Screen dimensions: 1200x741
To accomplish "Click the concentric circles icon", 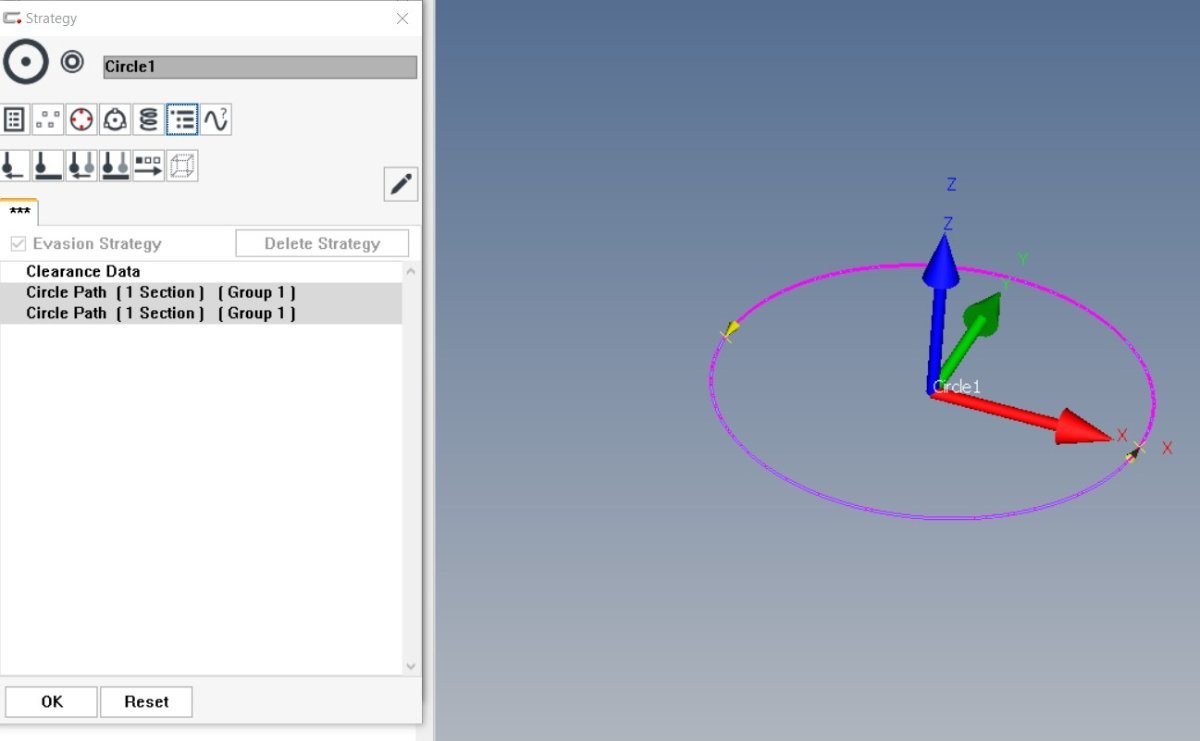I will coord(72,63).
